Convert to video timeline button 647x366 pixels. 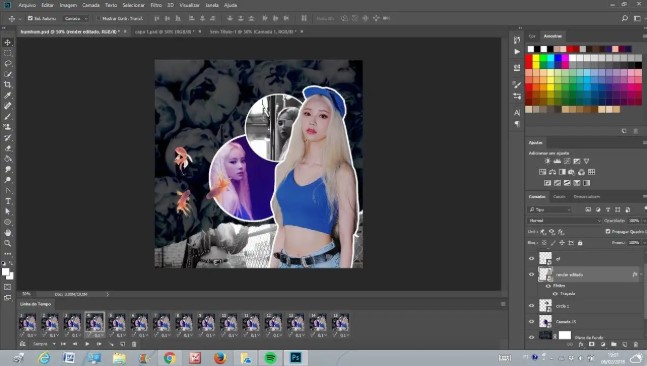[22, 344]
